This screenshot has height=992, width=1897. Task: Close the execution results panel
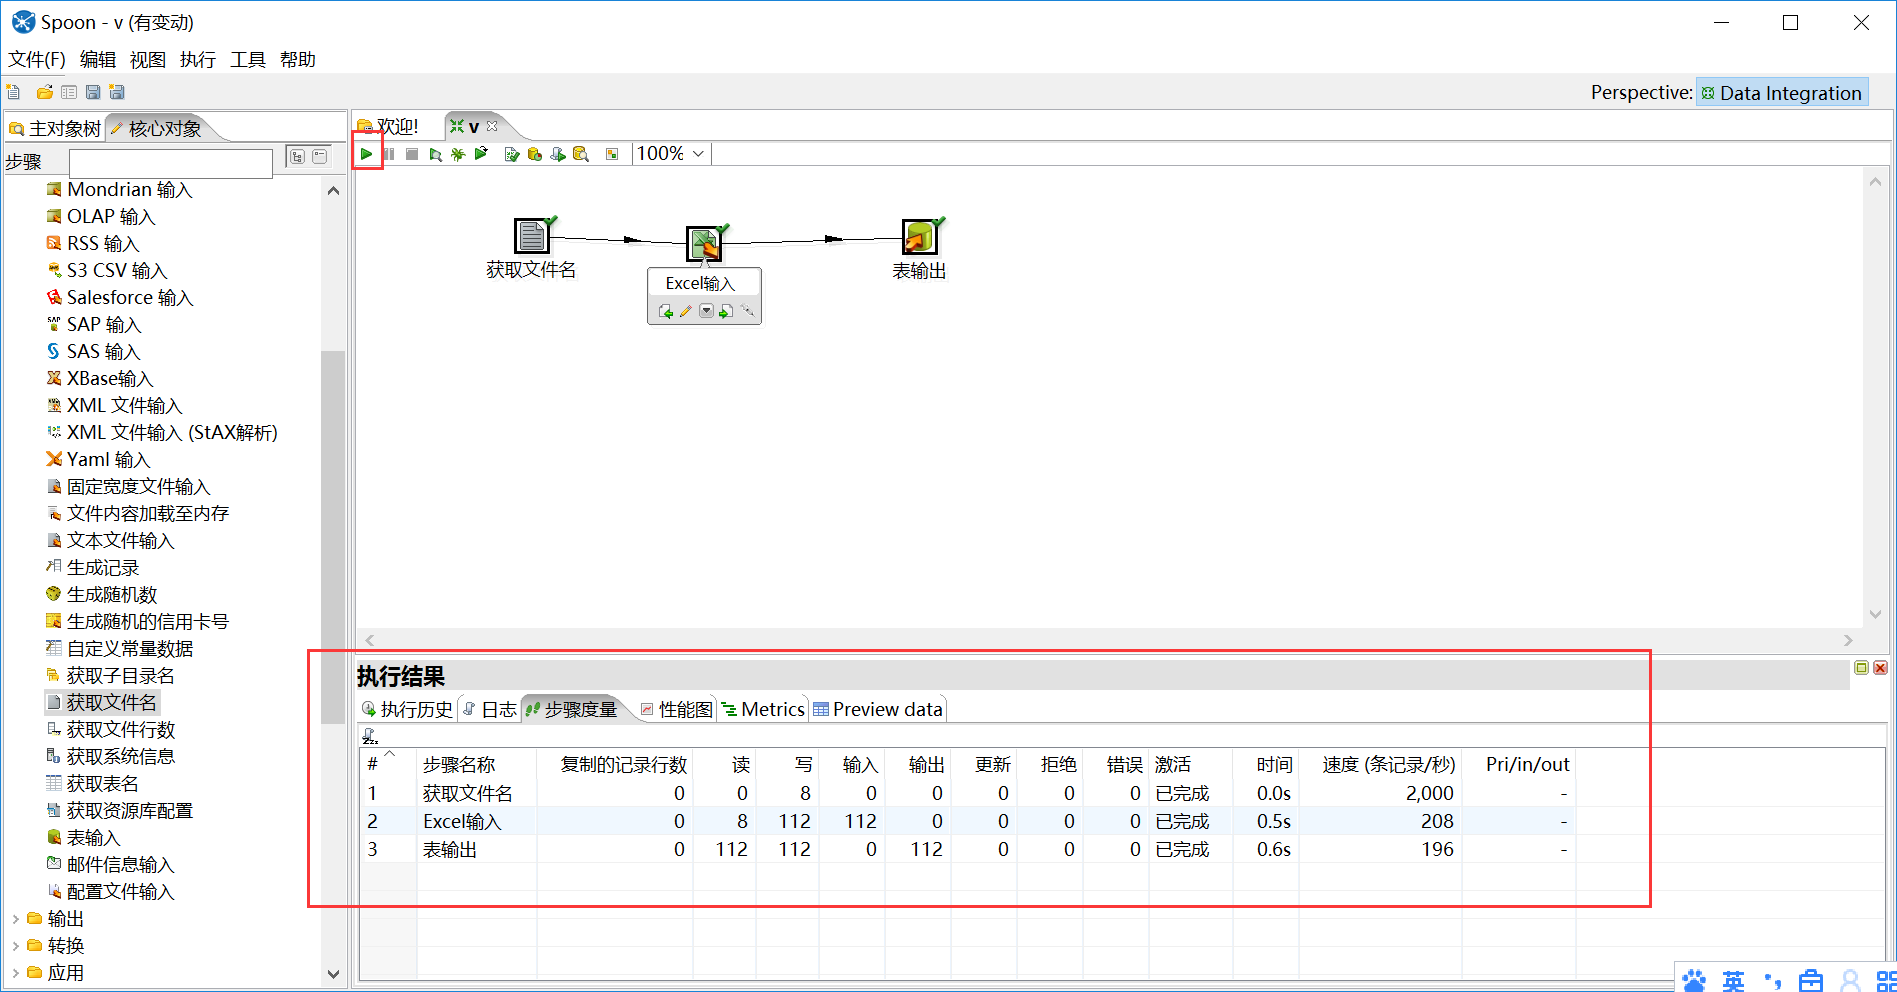[1880, 667]
